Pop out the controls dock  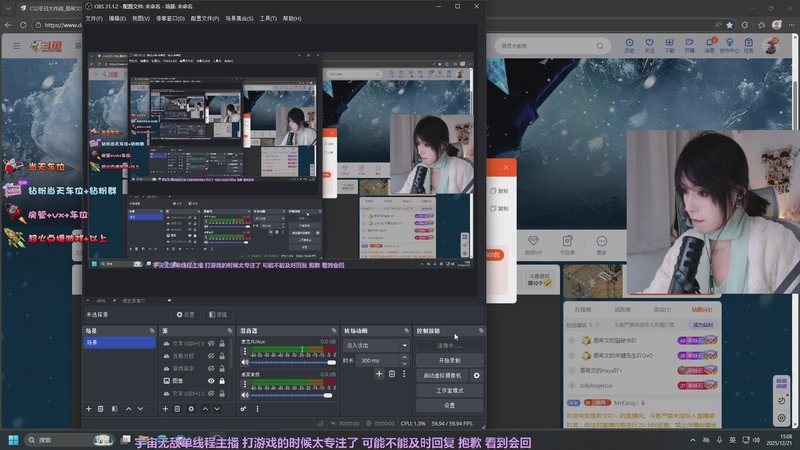pos(481,331)
